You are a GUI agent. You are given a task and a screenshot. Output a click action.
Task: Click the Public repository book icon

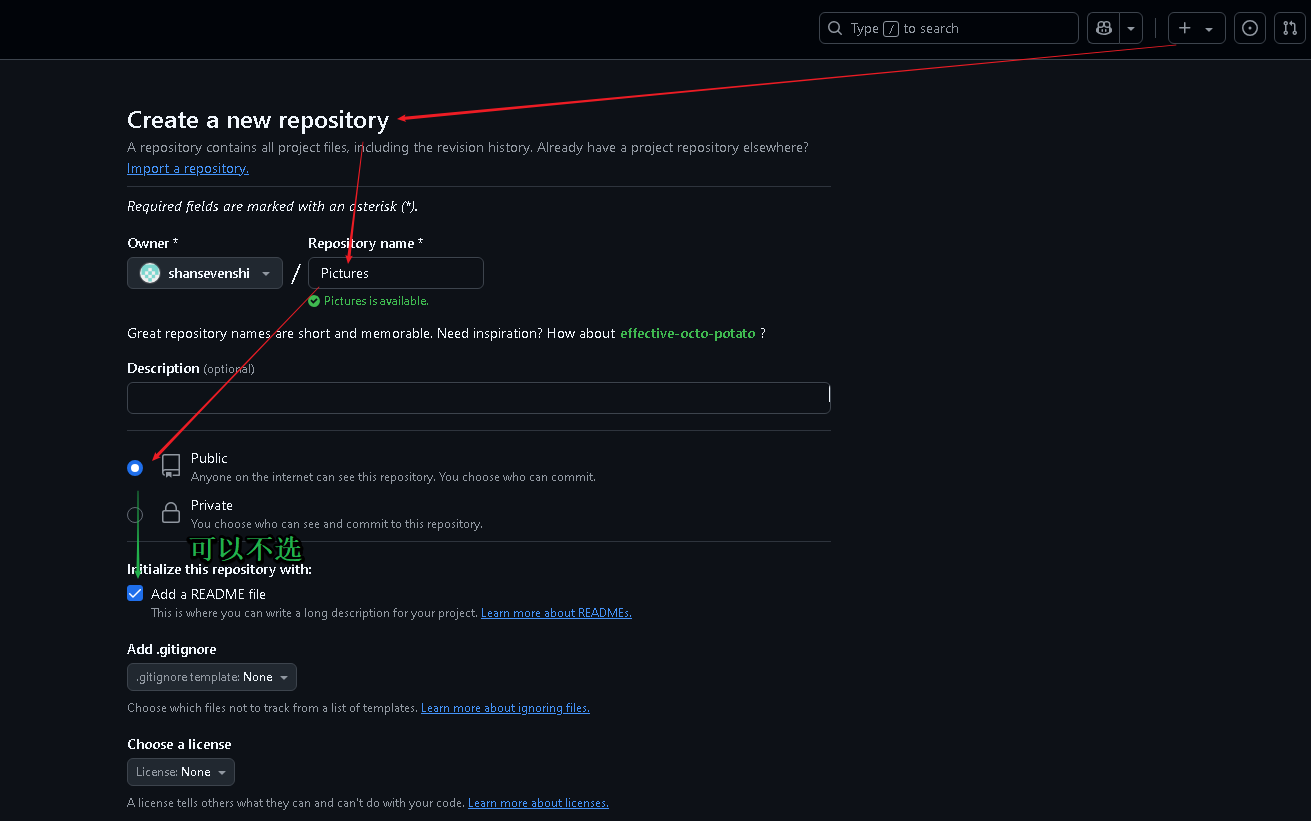click(x=171, y=465)
